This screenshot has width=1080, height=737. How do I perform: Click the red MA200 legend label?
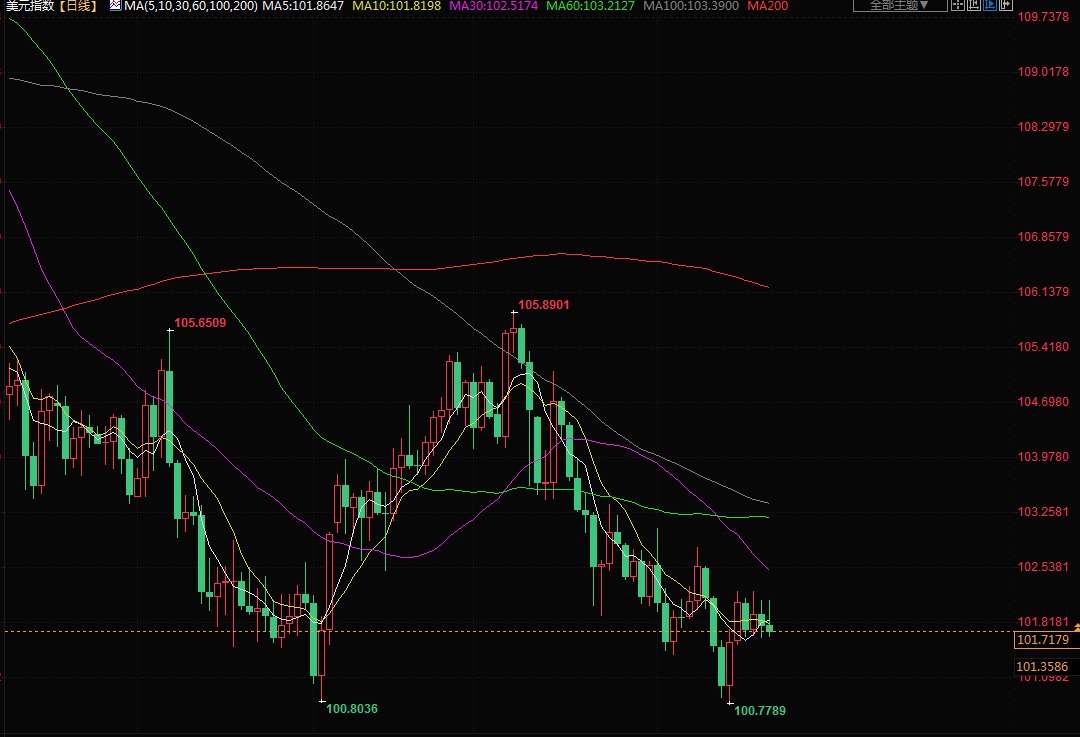(x=766, y=6)
